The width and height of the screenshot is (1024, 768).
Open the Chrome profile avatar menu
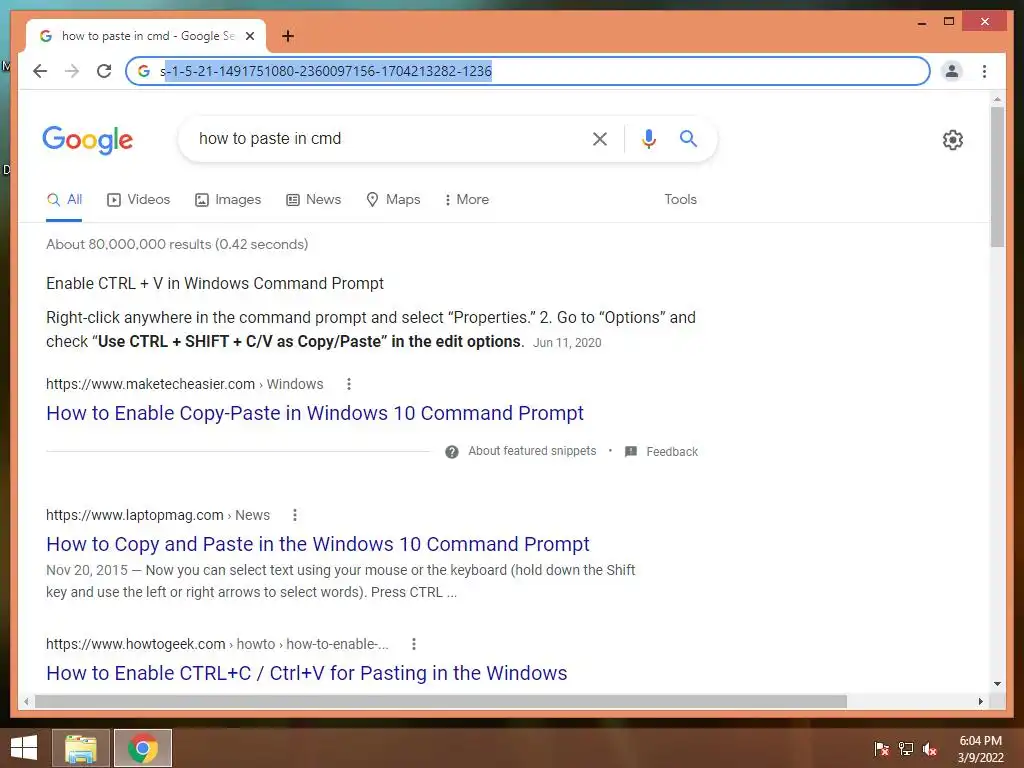pos(952,71)
